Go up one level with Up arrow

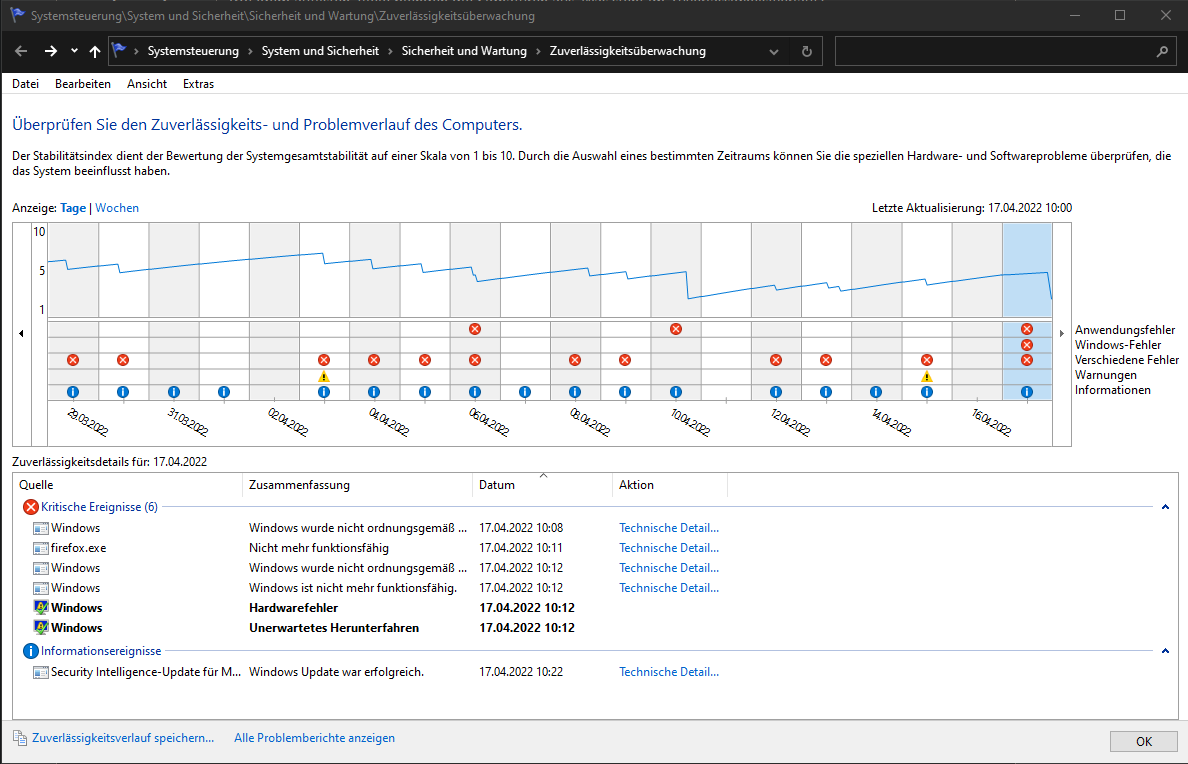[x=95, y=52]
